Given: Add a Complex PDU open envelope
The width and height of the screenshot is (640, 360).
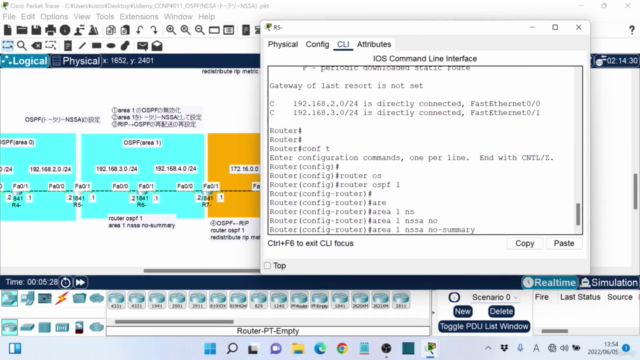Looking at the screenshot, I should (157, 46).
